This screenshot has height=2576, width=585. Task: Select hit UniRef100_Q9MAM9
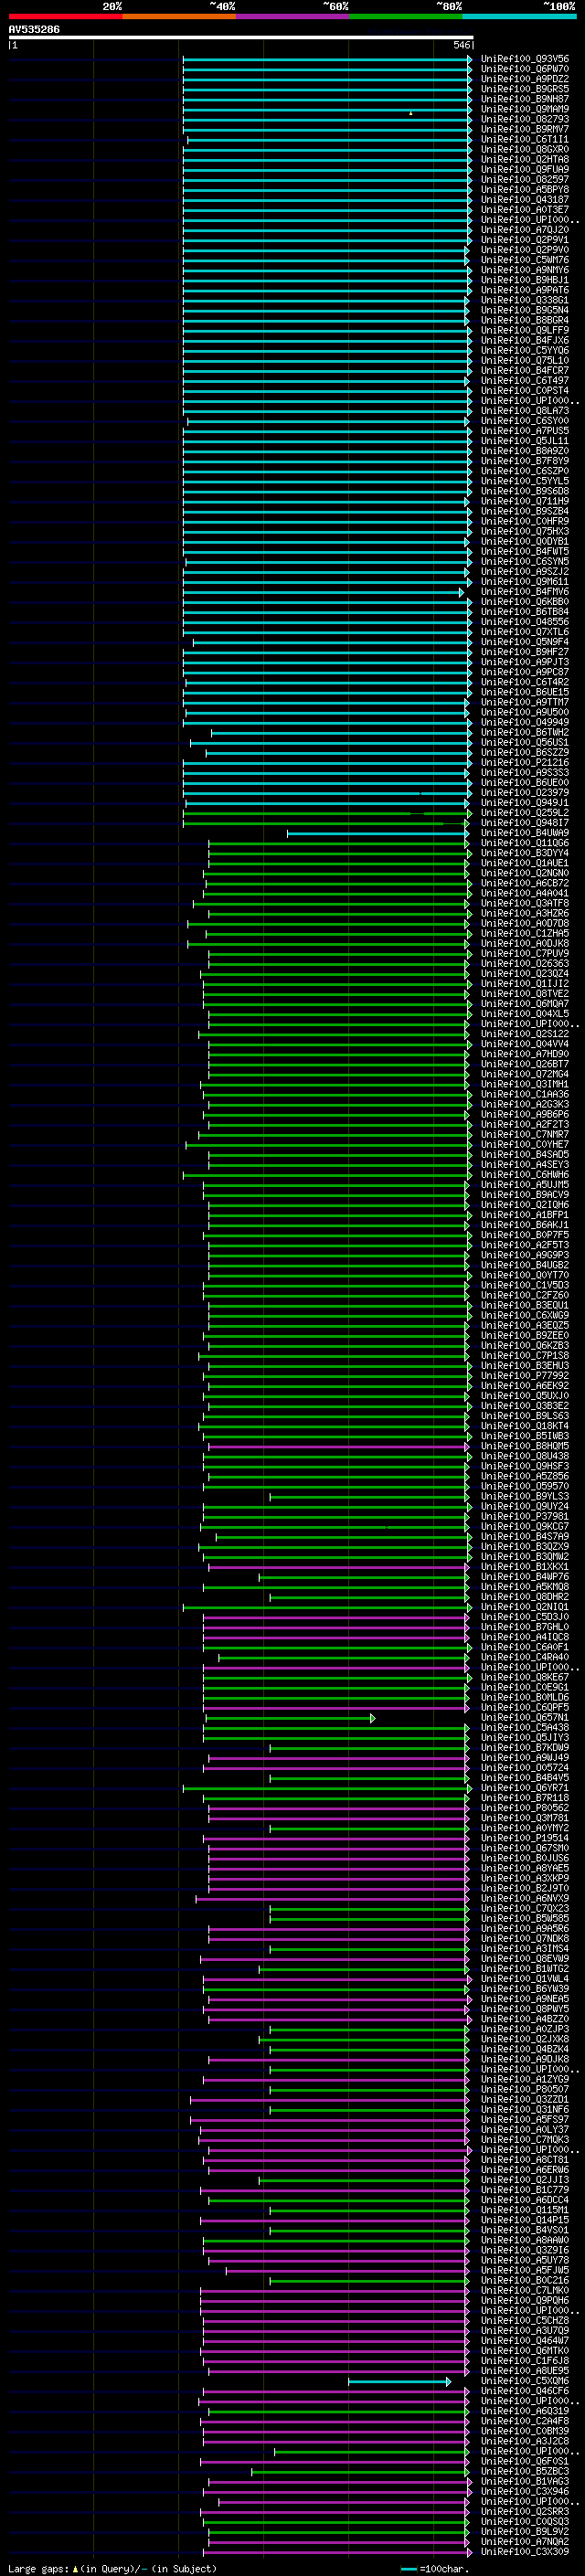point(525,110)
